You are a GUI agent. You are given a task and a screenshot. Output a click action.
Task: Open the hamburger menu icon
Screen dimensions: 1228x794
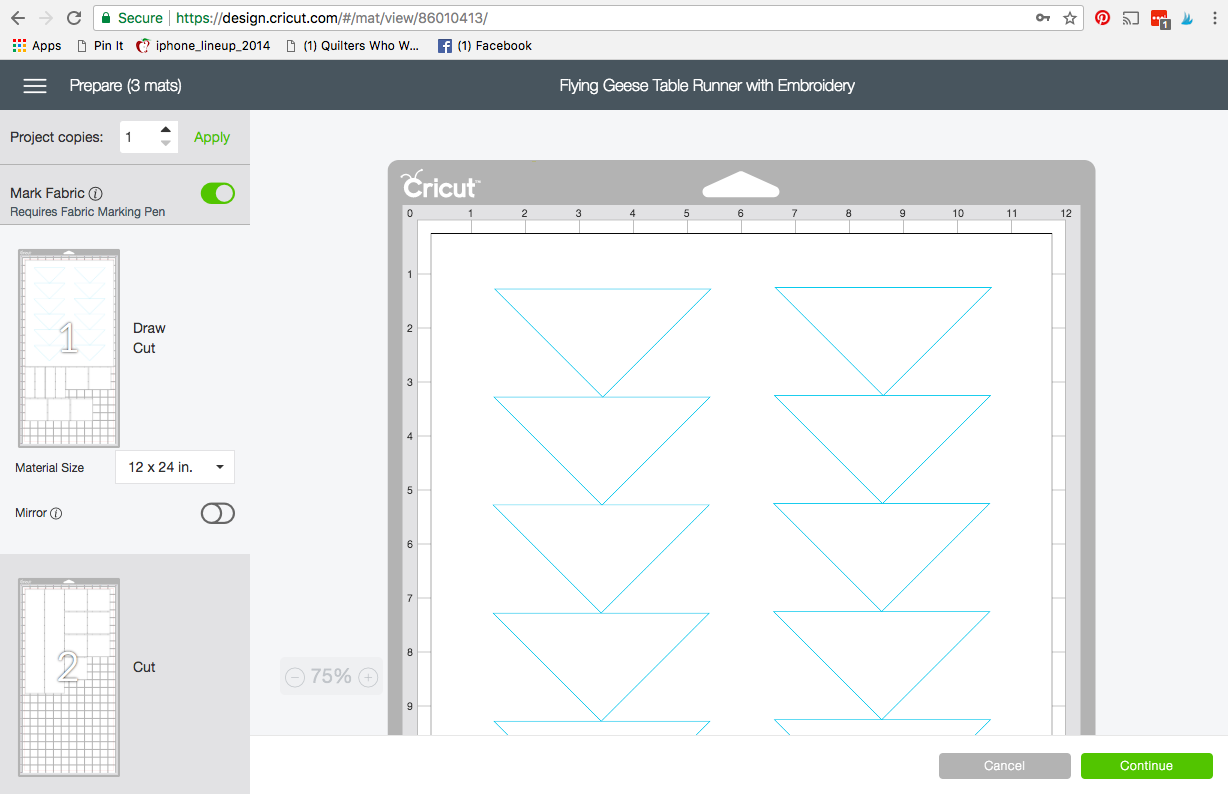click(x=35, y=86)
